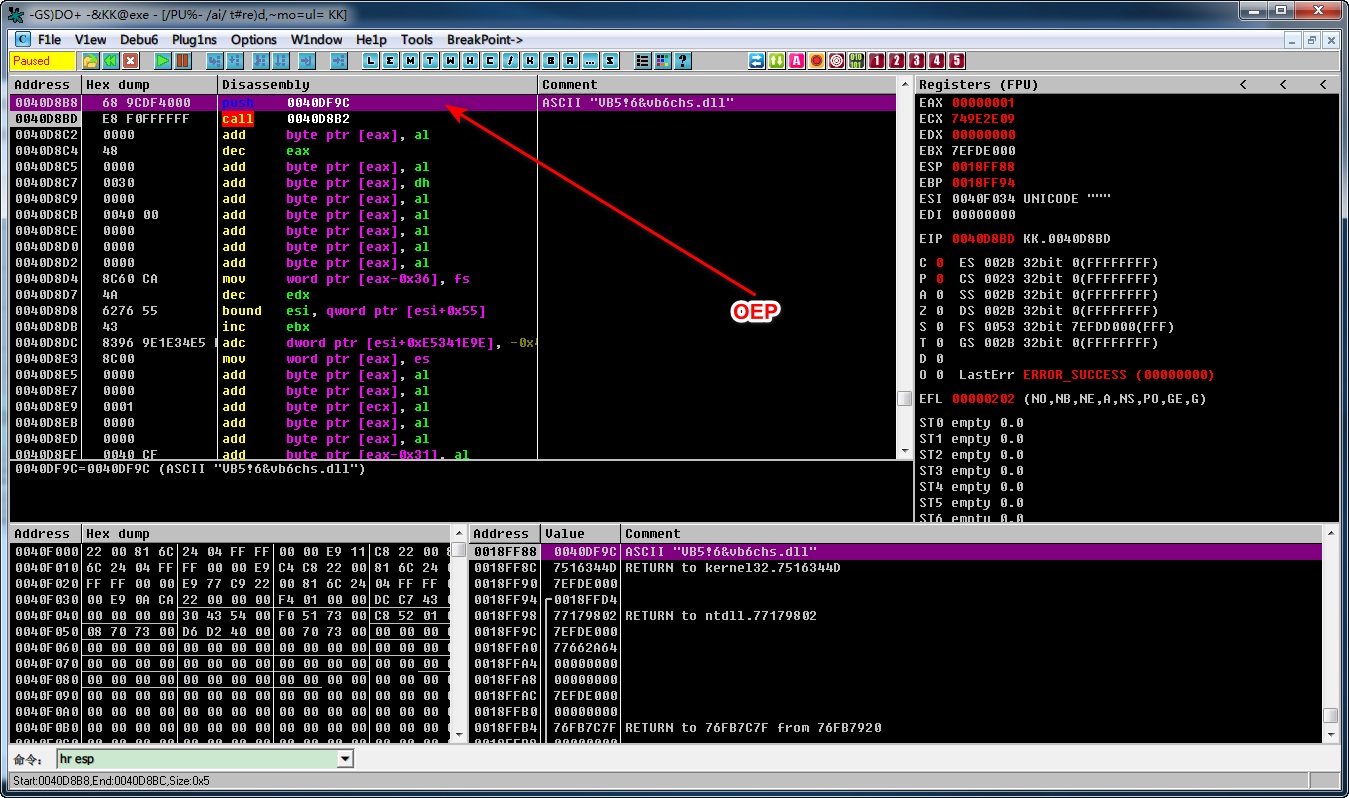Show CPU window via C button

pos(490,61)
